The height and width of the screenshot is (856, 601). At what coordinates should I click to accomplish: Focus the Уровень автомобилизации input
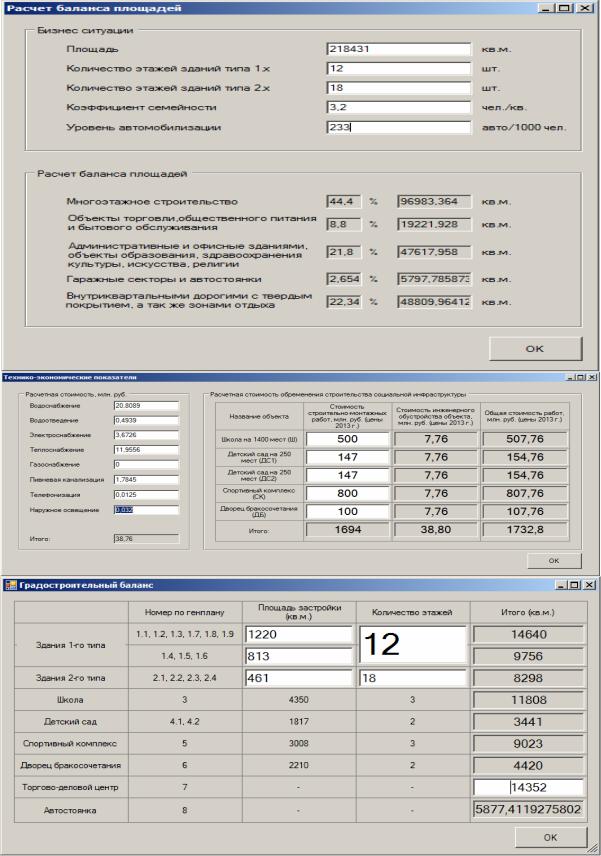(398, 127)
